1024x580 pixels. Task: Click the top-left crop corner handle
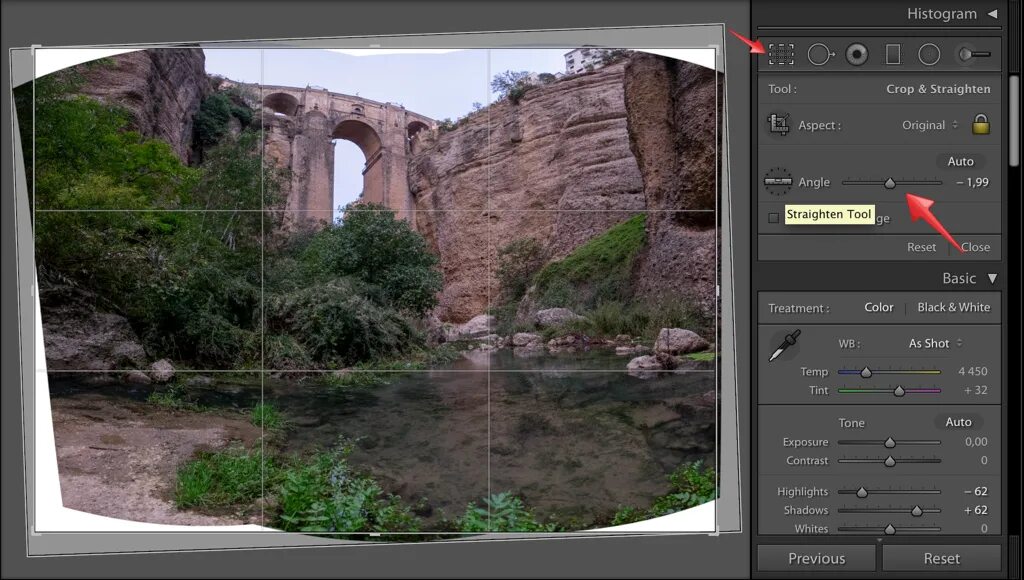tap(35, 49)
